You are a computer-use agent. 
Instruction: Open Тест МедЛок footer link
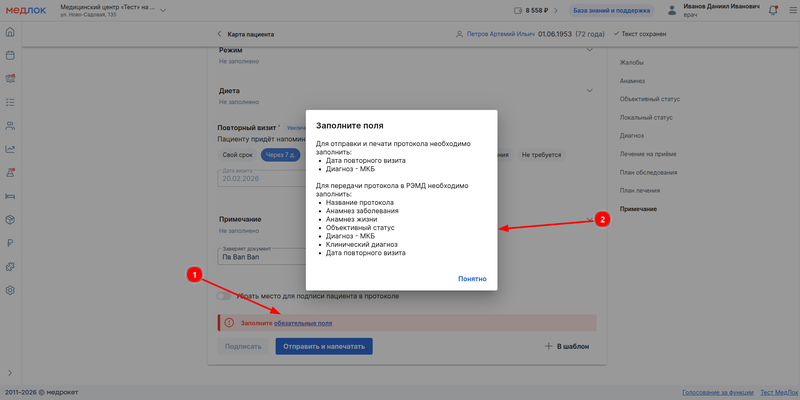pyautogui.click(x=780, y=392)
